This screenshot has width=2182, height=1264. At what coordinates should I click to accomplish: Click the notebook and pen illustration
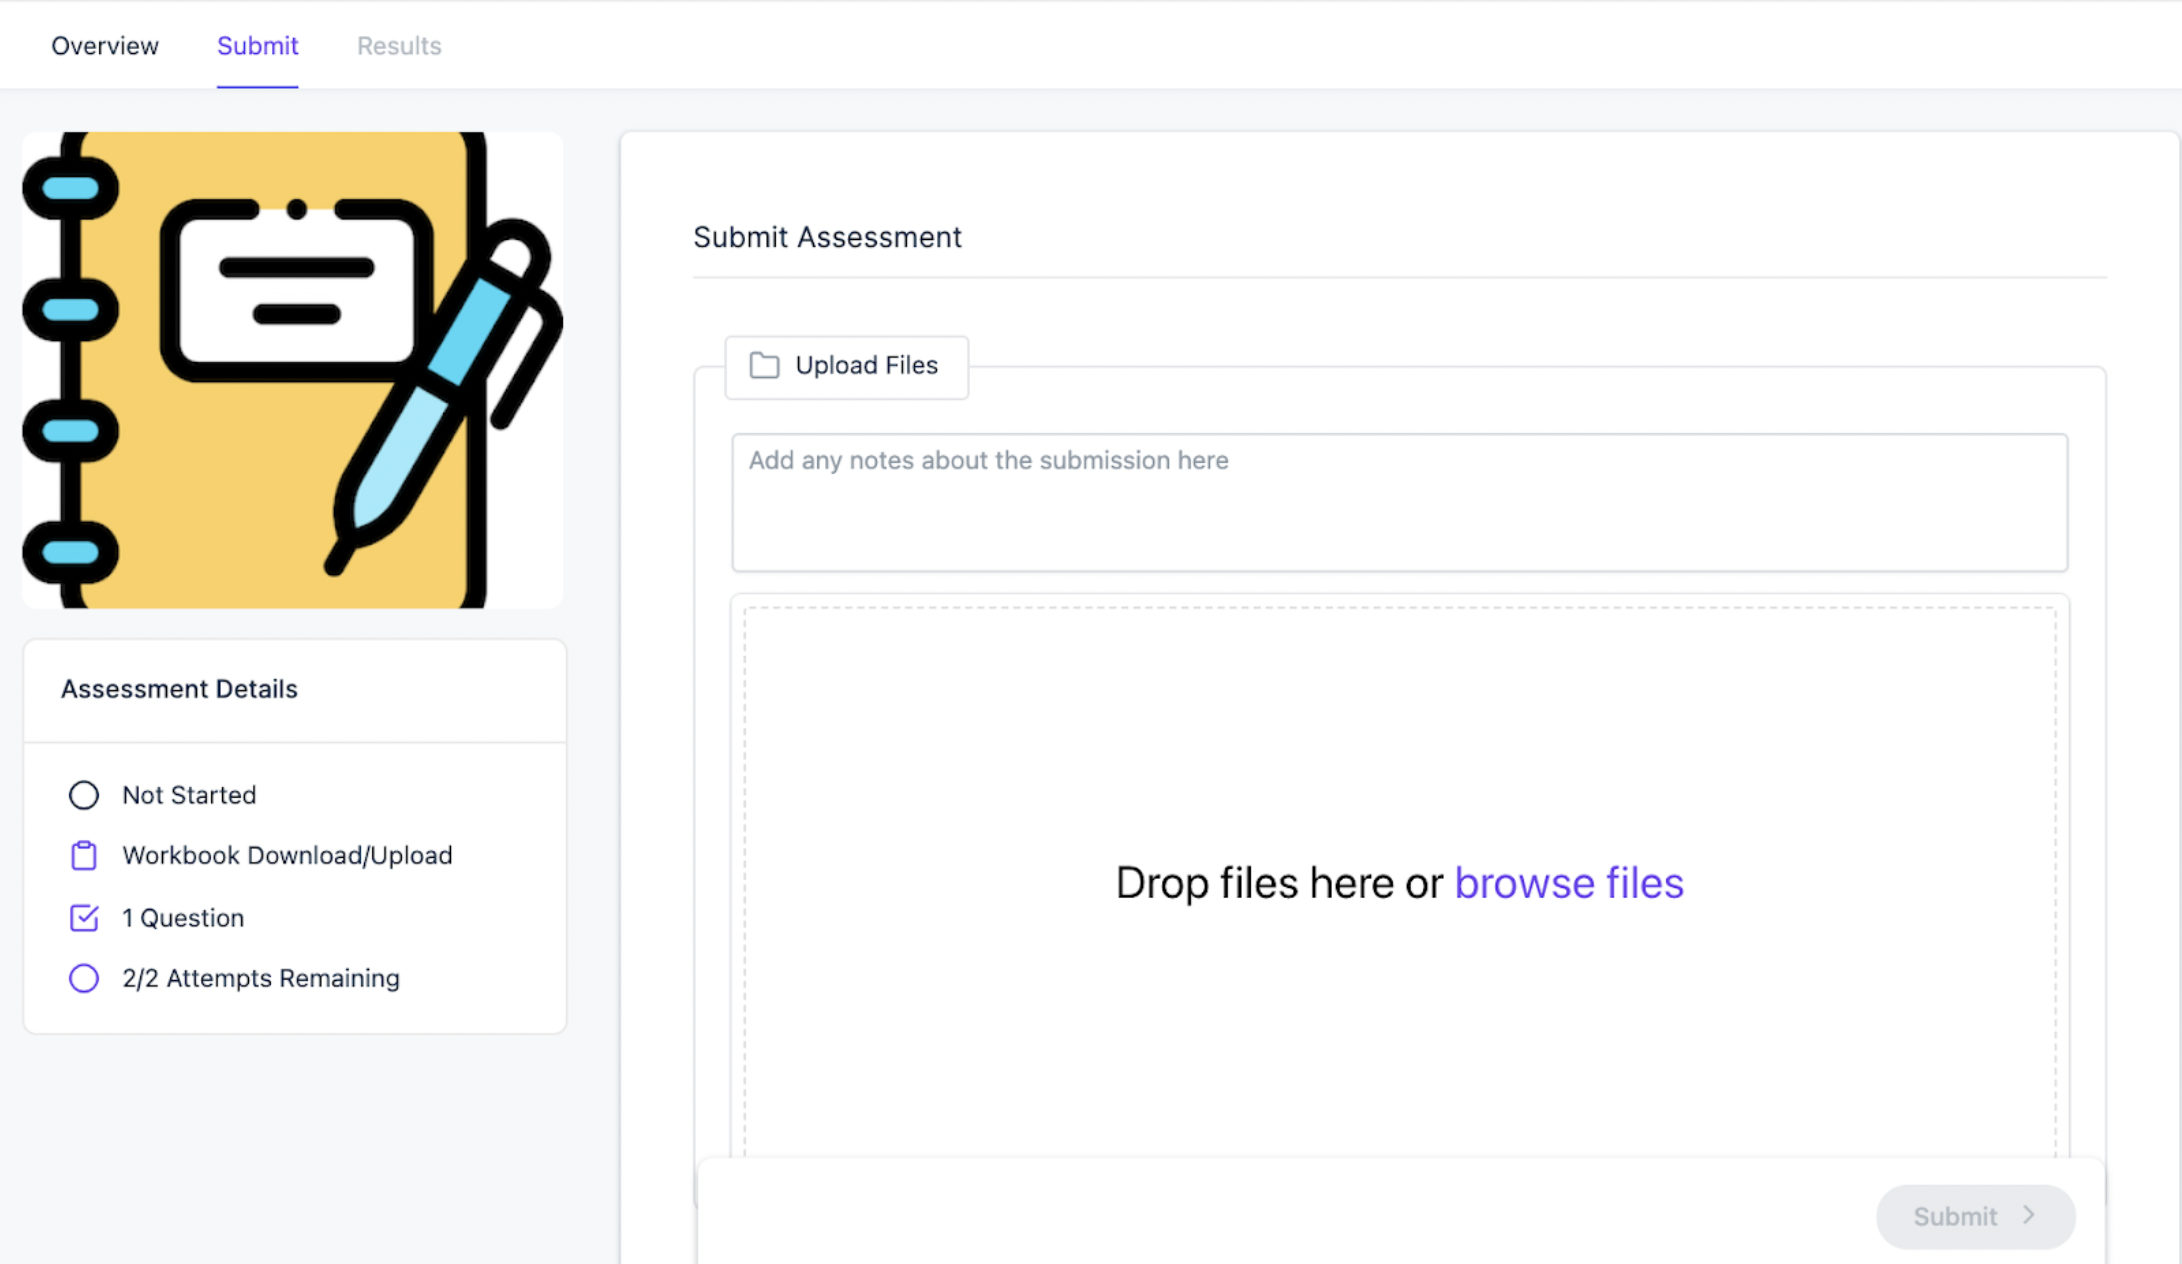point(293,369)
